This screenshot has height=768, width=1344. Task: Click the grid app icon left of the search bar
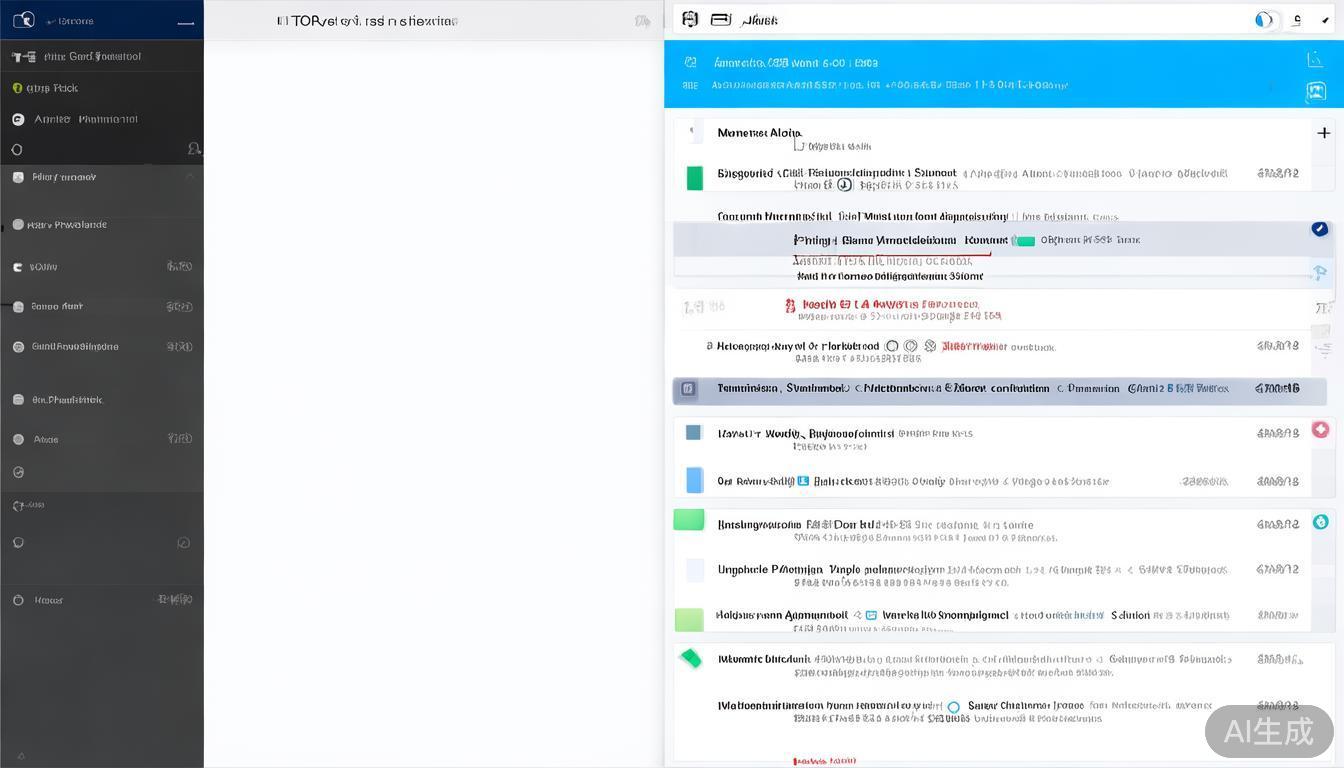coord(689,19)
